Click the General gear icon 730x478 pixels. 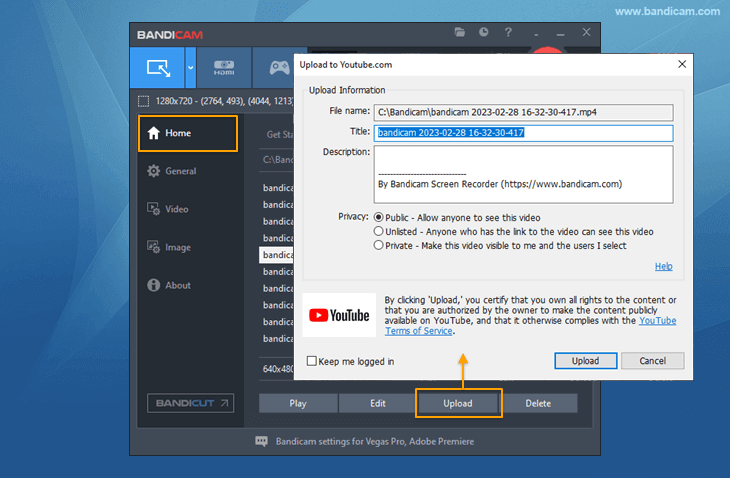pos(154,171)
